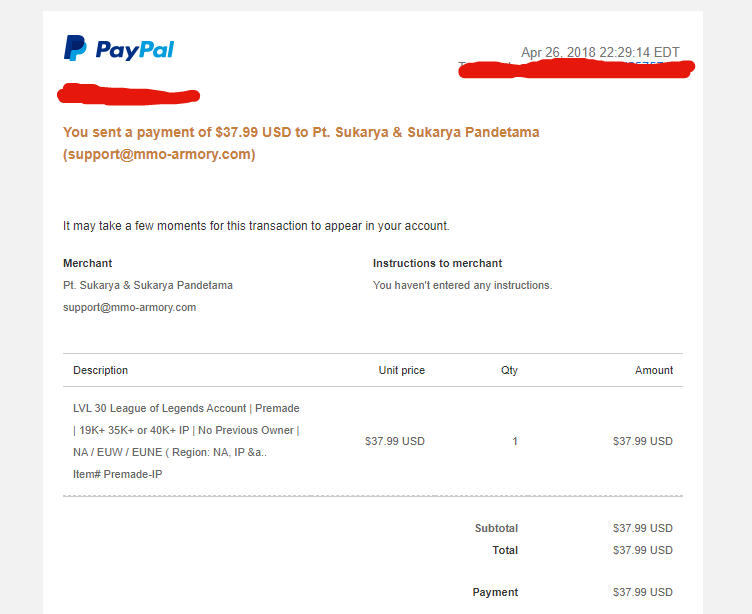Click the Apr 26, 2018 timestamp
Screen dimensions: 752x614
(600, 52)
